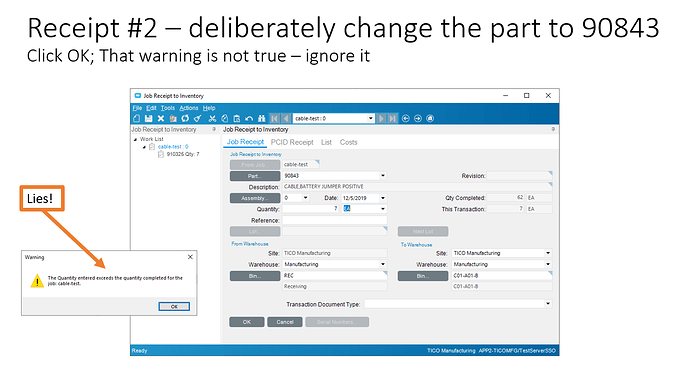Click the Refresh circular arrows toolbar icon
The height and width of the screenshot is (372, 690).
[x=185, y=118]
